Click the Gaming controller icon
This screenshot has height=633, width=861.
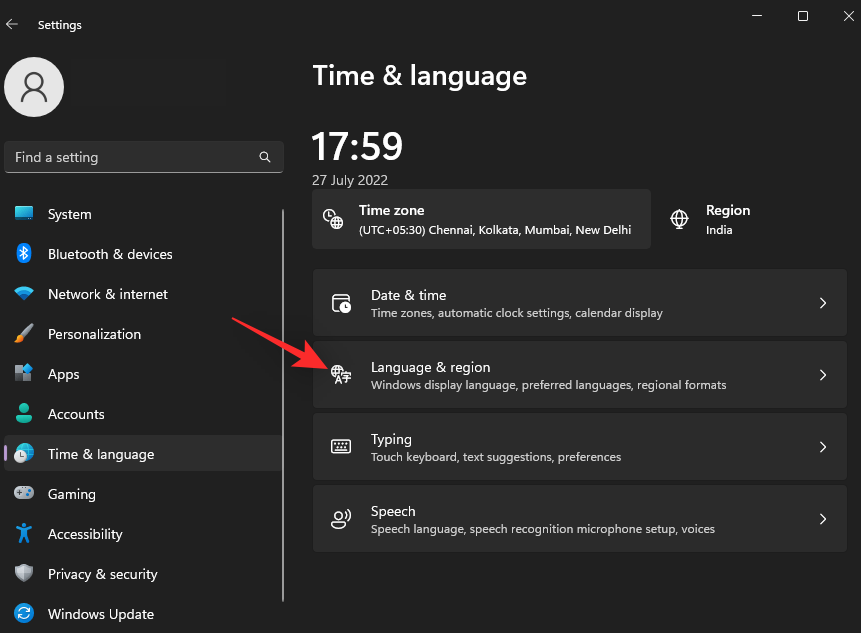click(x=24, y=492)
